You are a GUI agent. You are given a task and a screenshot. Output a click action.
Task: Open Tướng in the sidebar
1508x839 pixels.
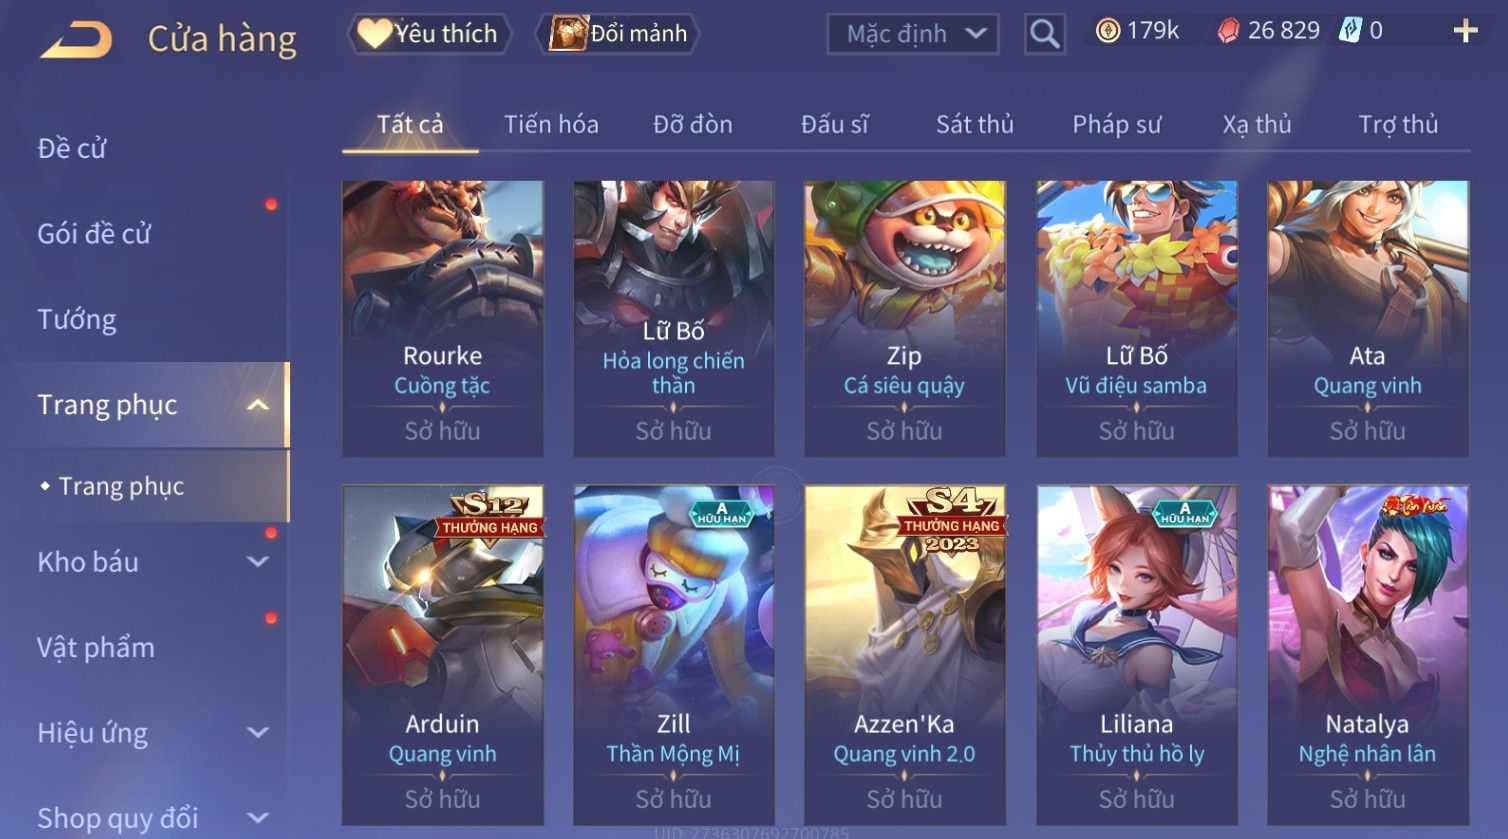click(77, 320)
